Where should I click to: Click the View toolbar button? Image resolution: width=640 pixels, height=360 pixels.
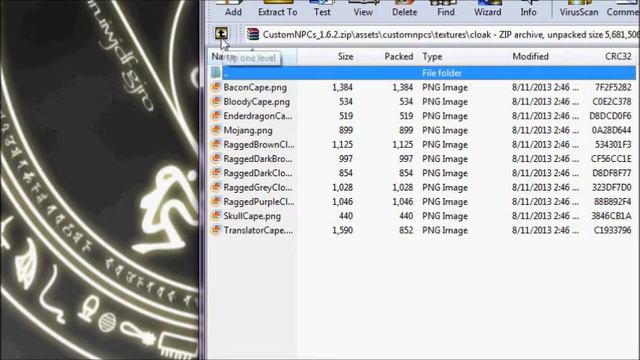[x=363, y=9]
